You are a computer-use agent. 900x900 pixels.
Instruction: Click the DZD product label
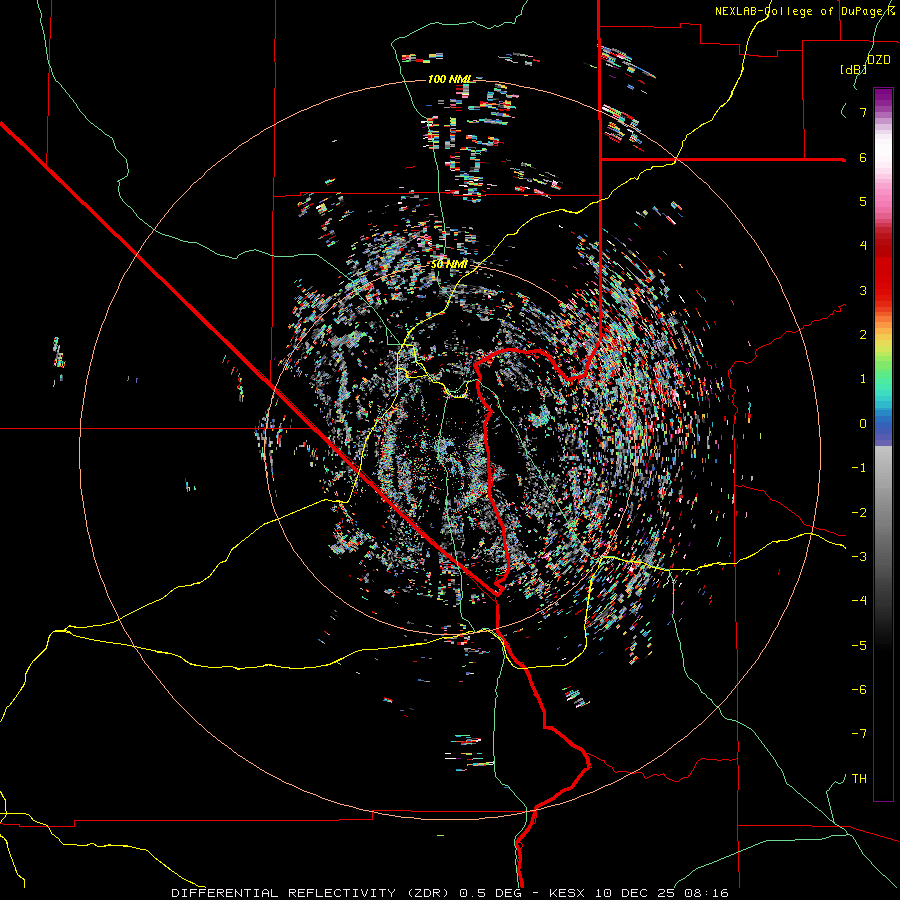point(878,60)
